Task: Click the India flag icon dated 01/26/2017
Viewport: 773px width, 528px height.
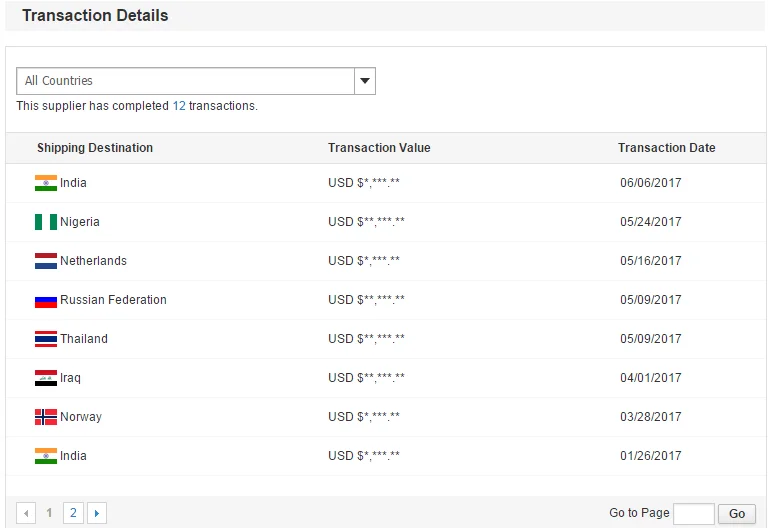Action: coord(46,456)
